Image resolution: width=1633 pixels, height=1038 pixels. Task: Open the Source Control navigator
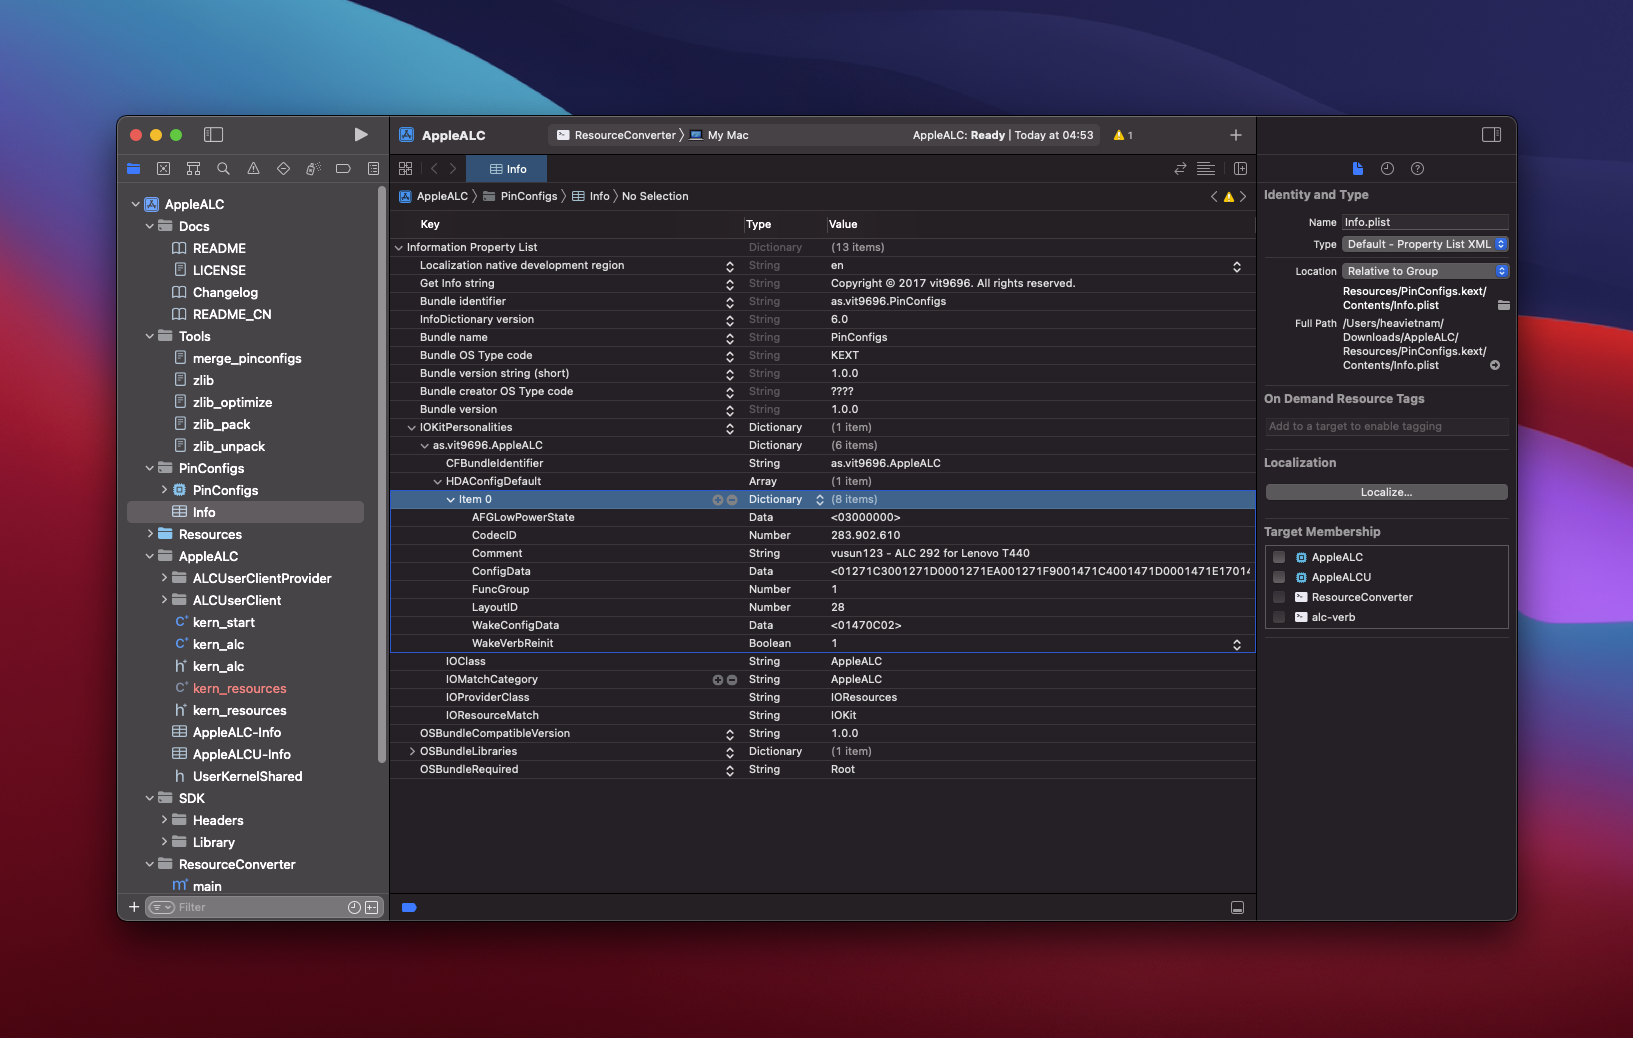pyautogui.click(x=164, y=169)
